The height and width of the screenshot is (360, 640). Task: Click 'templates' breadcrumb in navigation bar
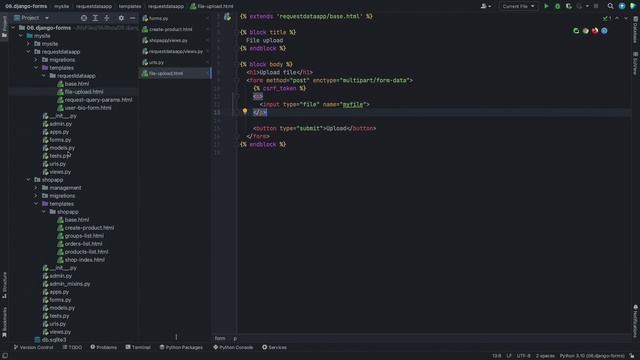(x=130, y=6)
